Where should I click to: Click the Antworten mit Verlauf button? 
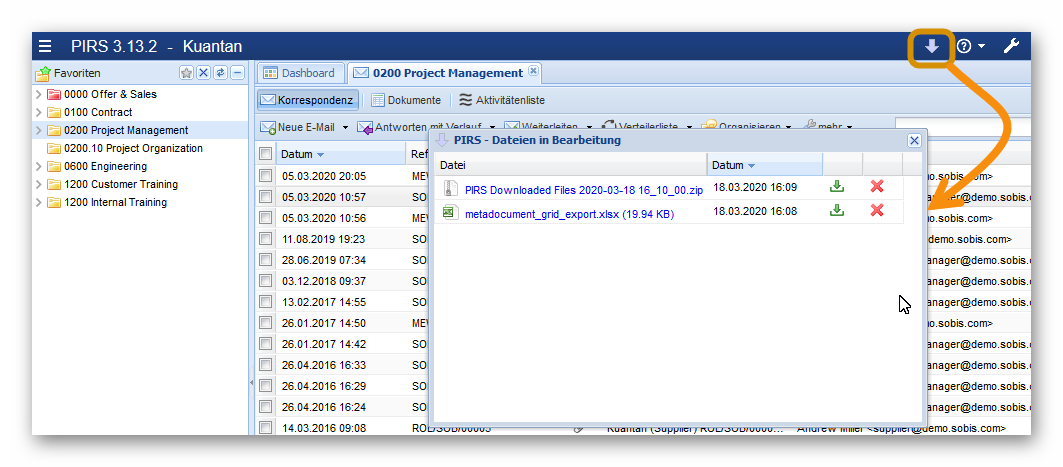(420, 127)
